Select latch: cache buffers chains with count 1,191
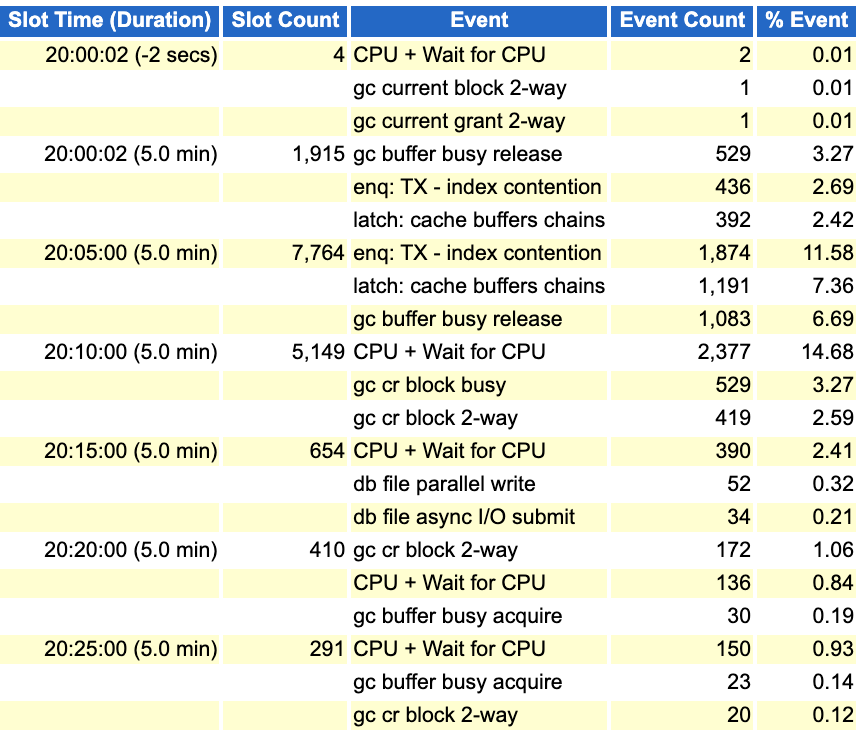Image resolution: width=860 pixels, height=750 pixels. coord(479,286)
